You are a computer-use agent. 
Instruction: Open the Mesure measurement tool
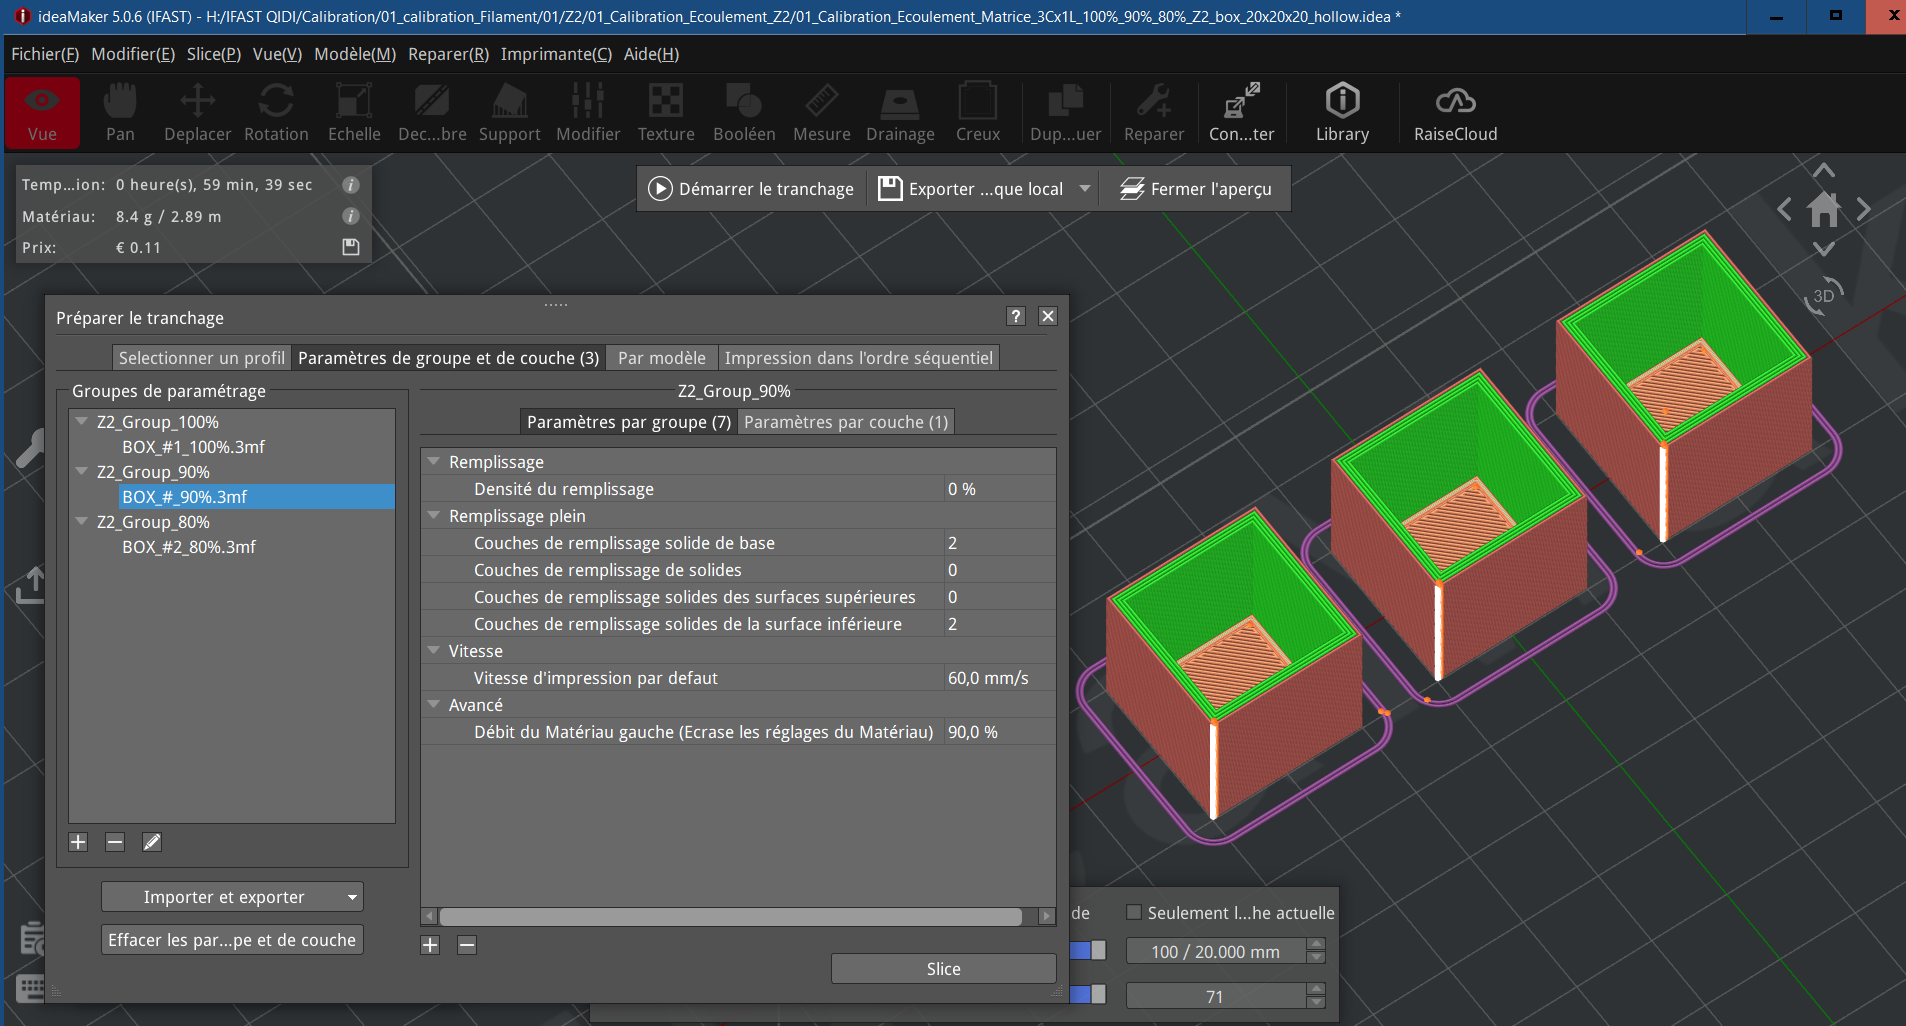[821, 113]
